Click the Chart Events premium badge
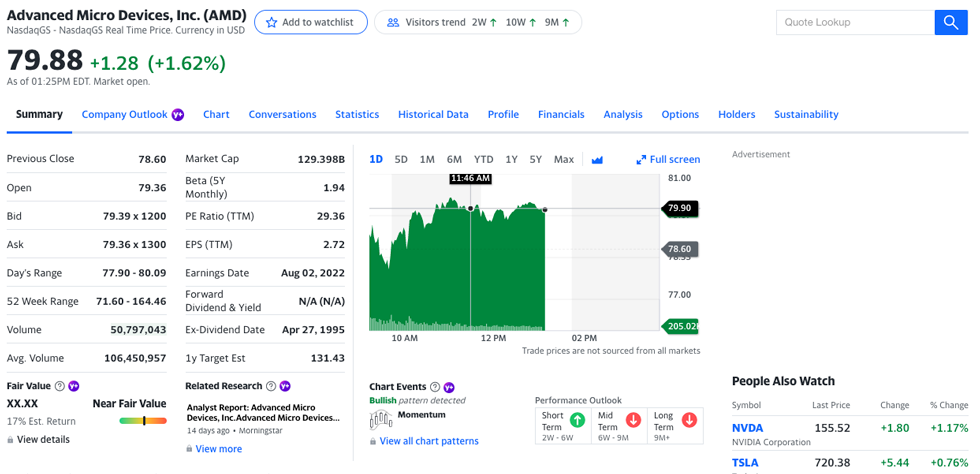The image size is (980, 474). (x=449, y=387)
